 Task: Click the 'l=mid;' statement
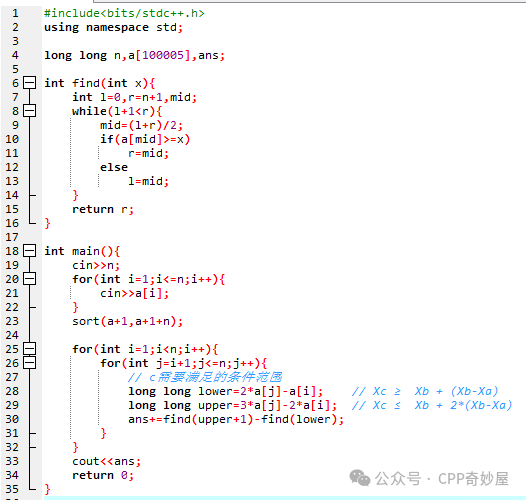[x=149, y=181]
